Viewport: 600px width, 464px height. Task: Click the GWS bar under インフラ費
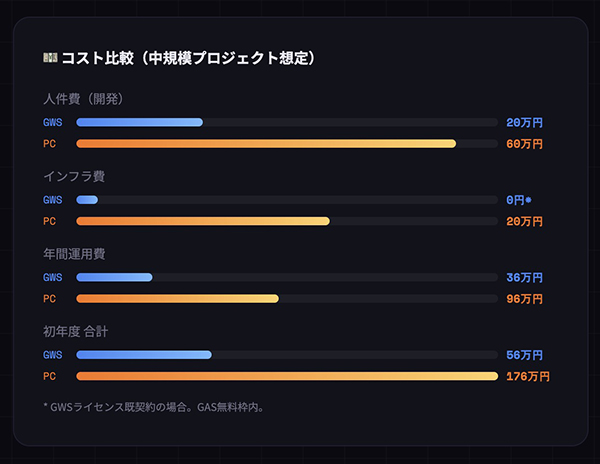[87, 200]
